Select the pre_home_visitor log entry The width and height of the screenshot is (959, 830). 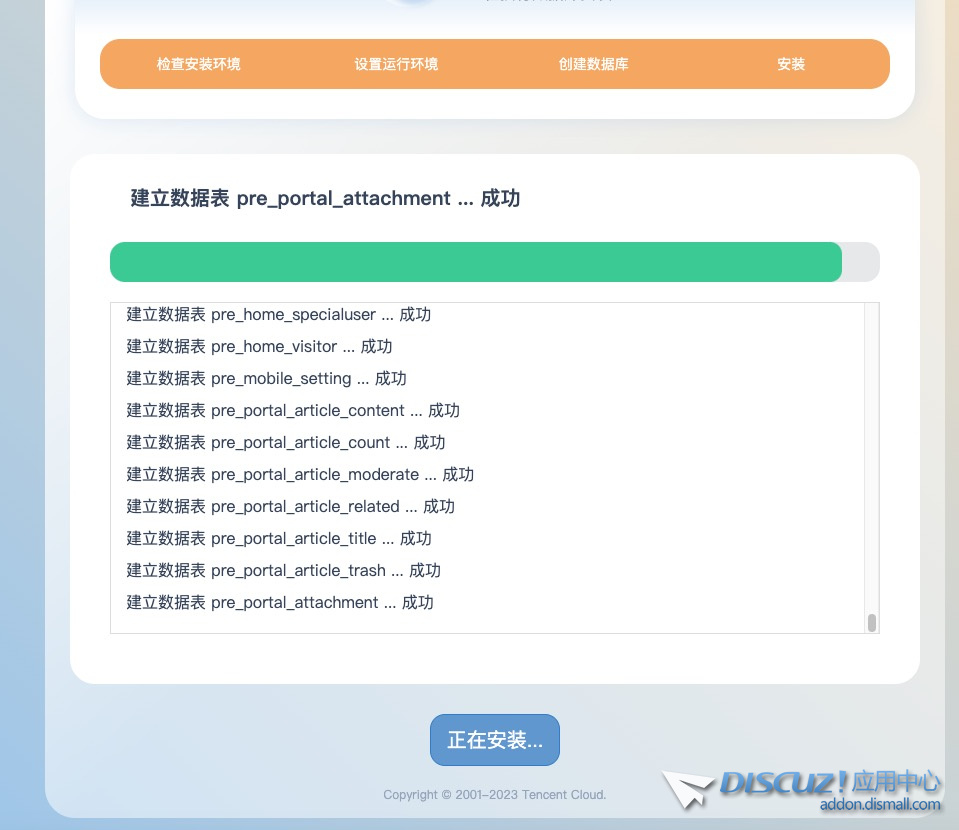(259, 347)
